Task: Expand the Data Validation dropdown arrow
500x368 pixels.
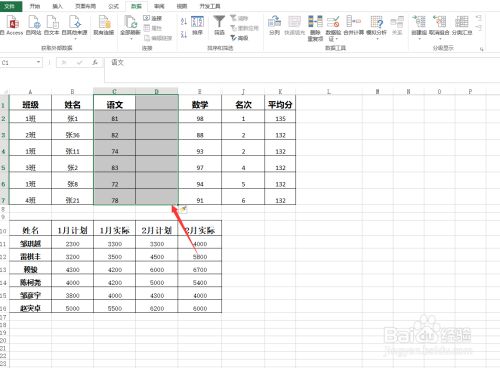Action: pyautogui.click(x=337, y=39)
